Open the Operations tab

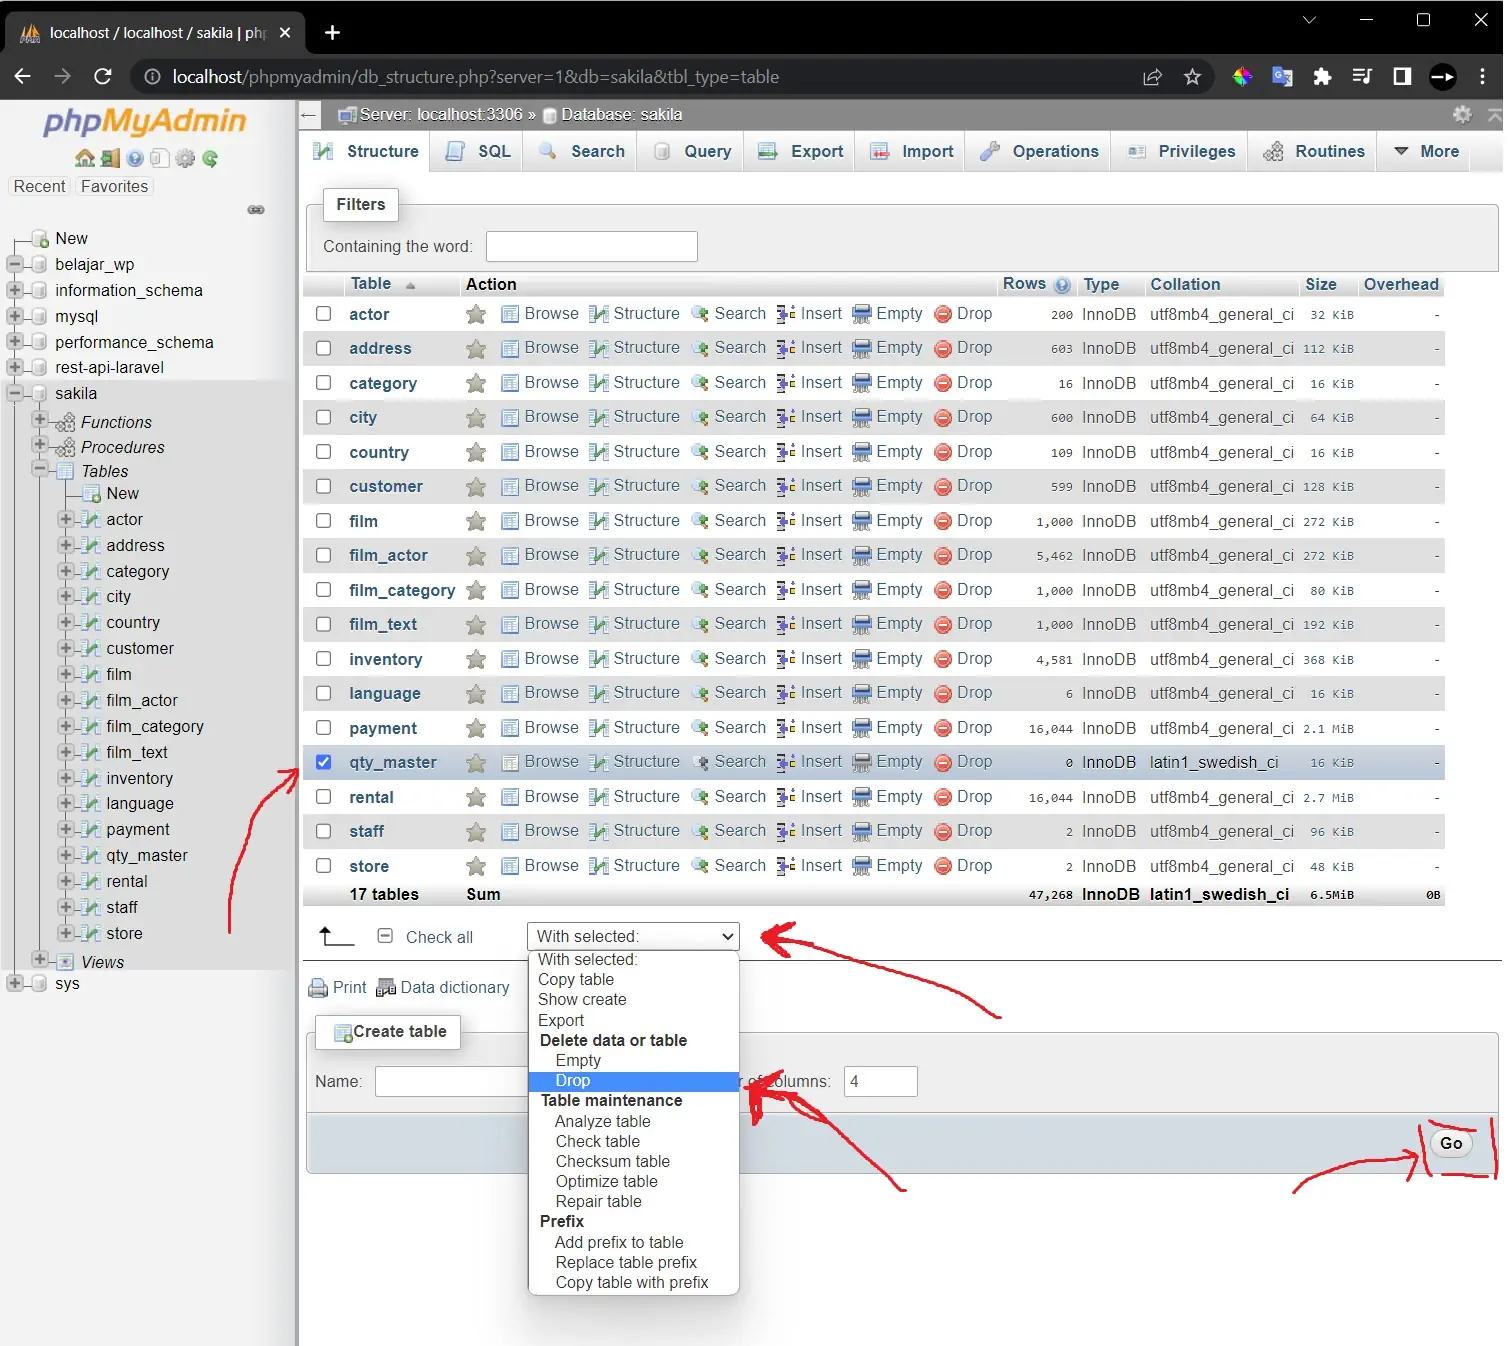[x=1040, y=151]
